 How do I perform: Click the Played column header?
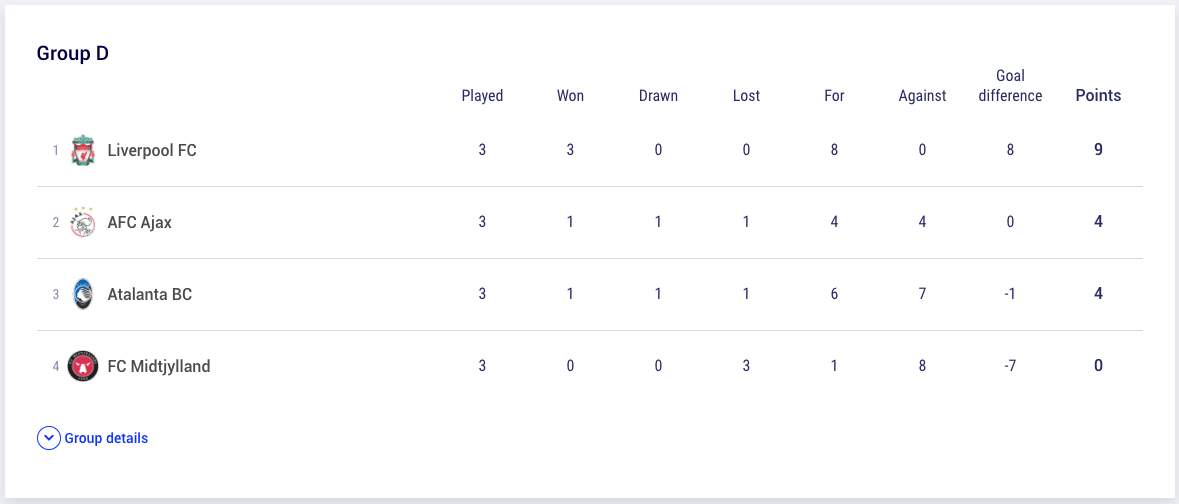[482, 96]
